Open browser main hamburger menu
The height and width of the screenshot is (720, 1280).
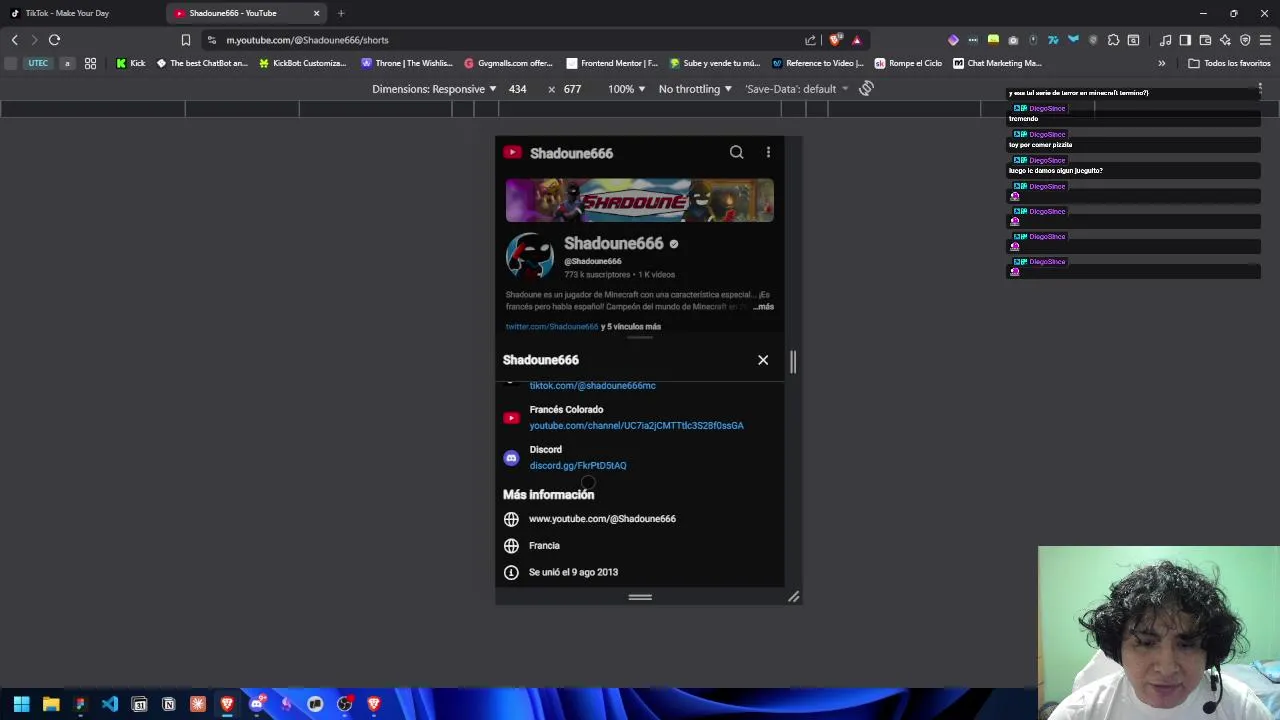[x=1265, y=40]
